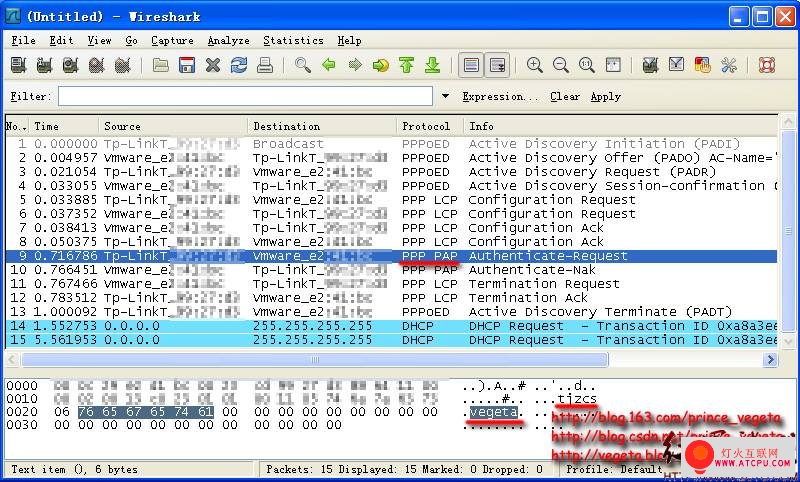Select packet 11 Termination Request row
The image size is (800, 482).
(391, 284)
